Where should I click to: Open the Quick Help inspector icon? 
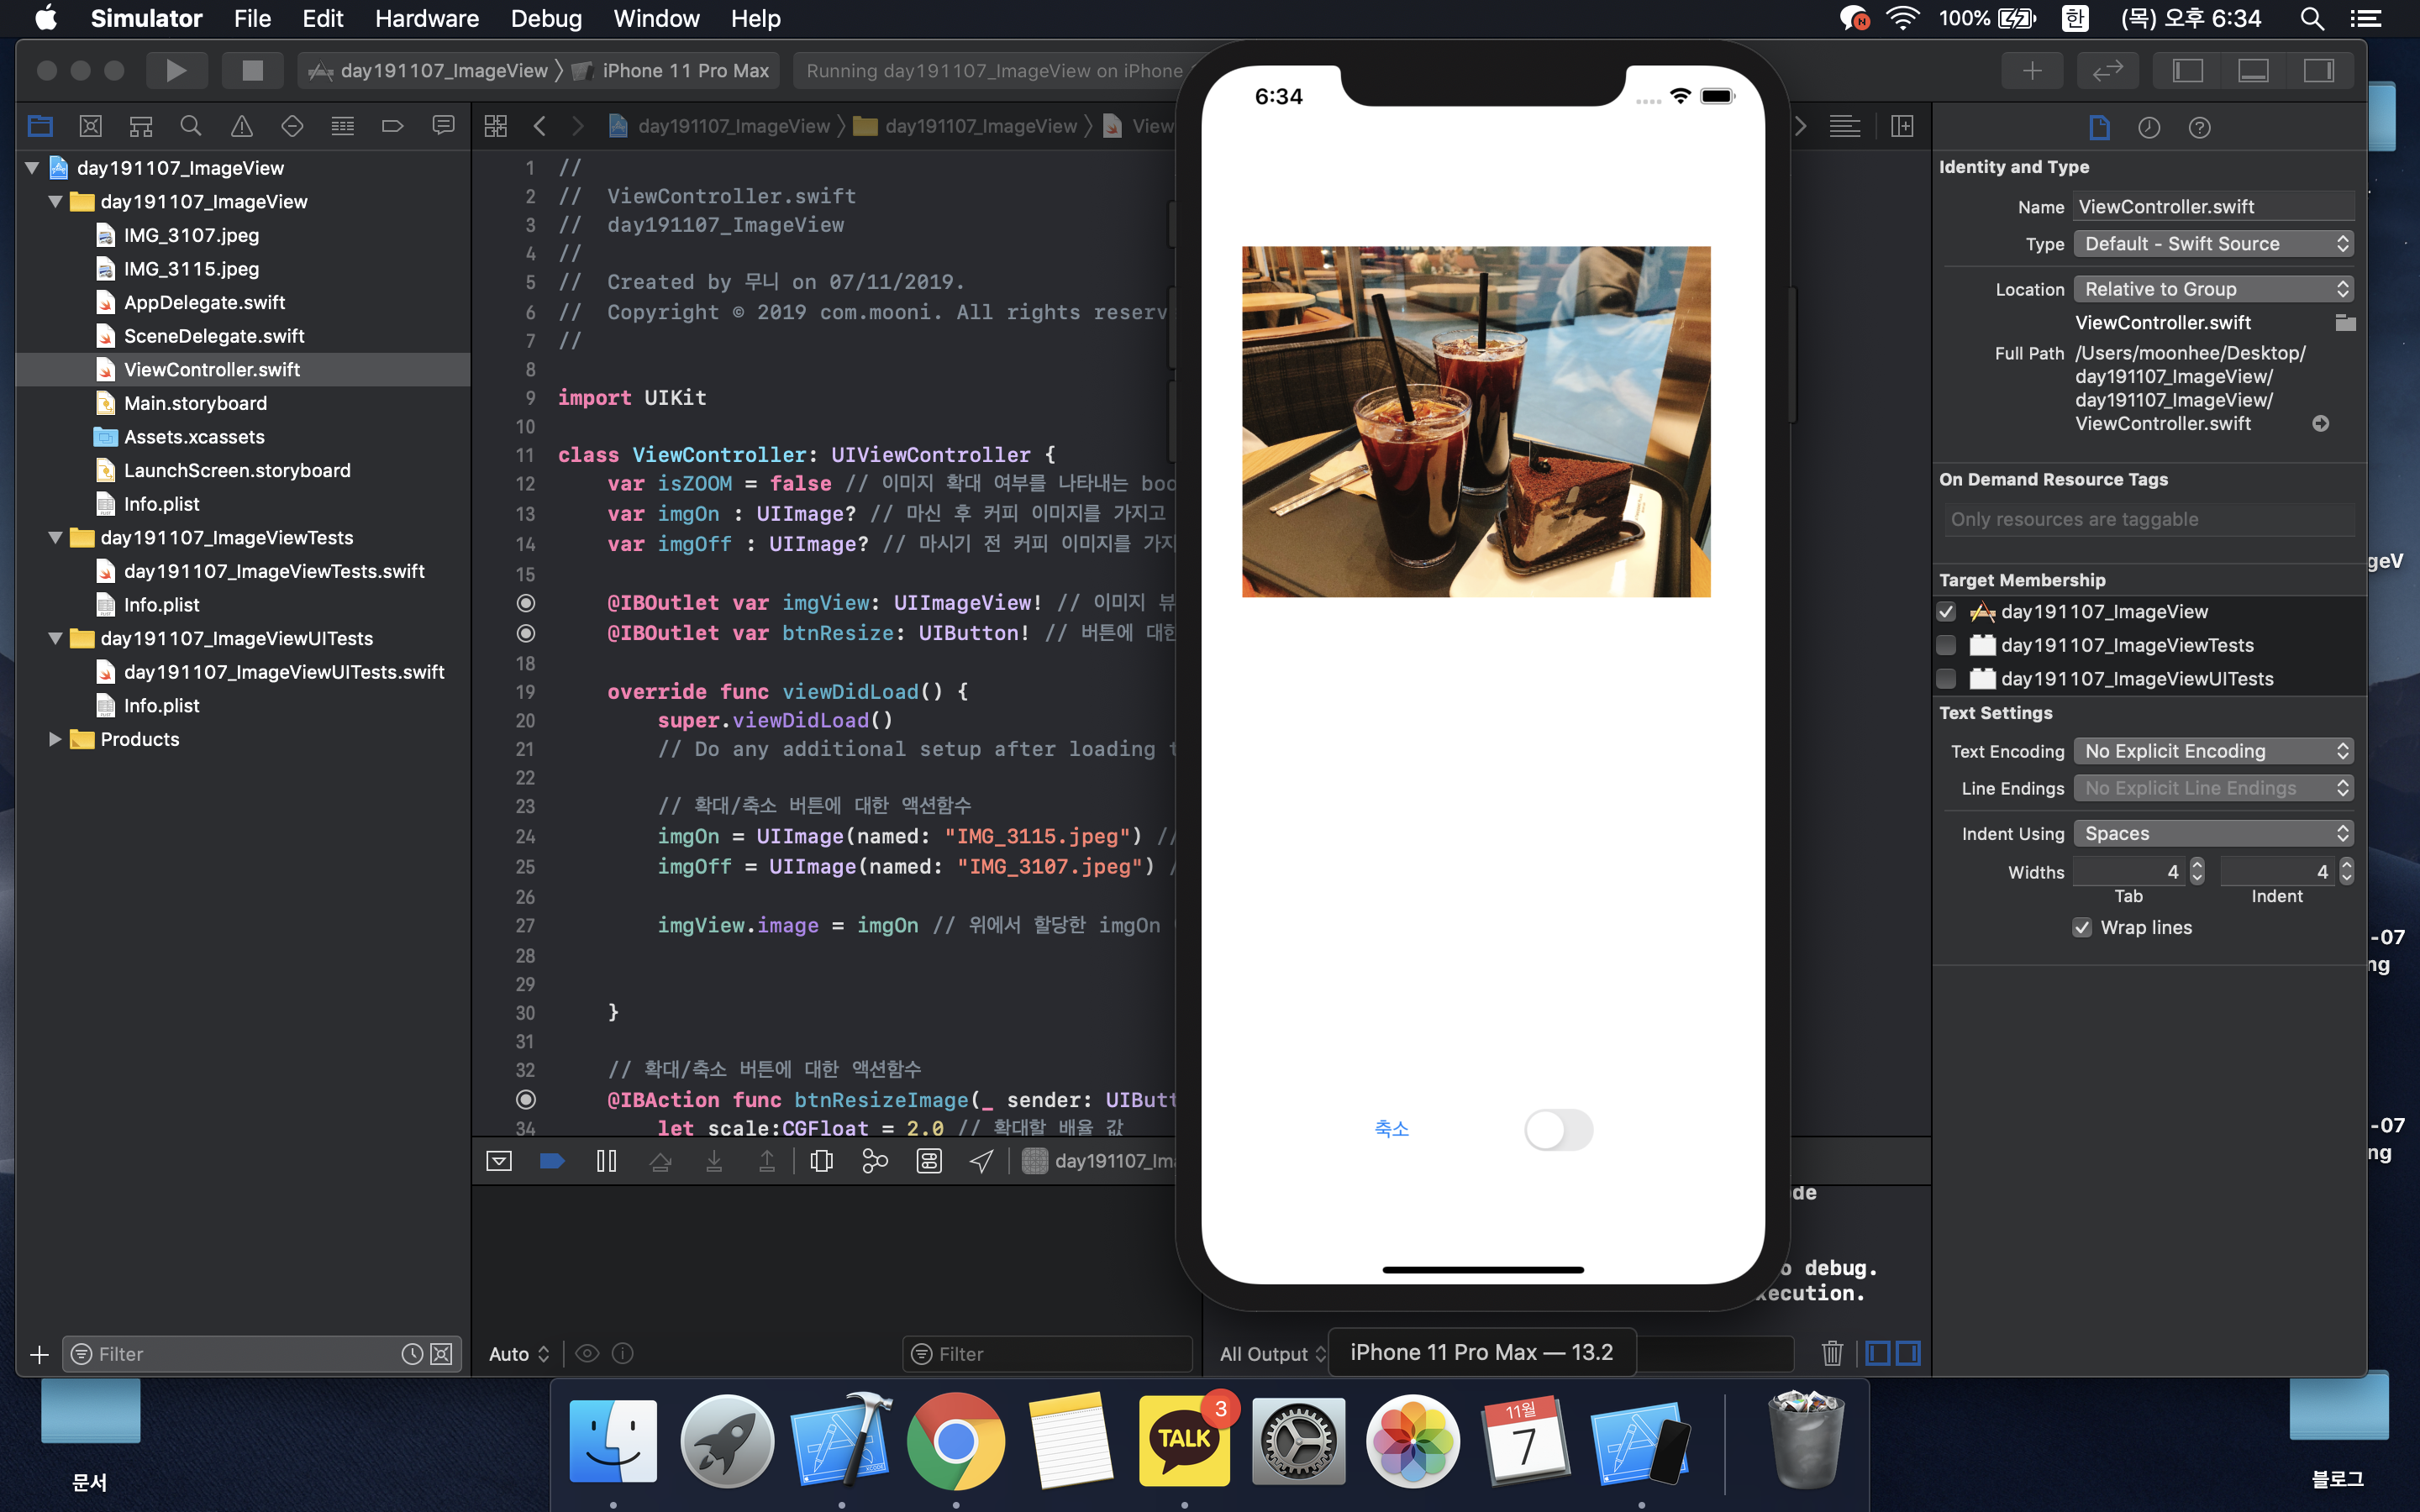click(x=2199, y=128)
